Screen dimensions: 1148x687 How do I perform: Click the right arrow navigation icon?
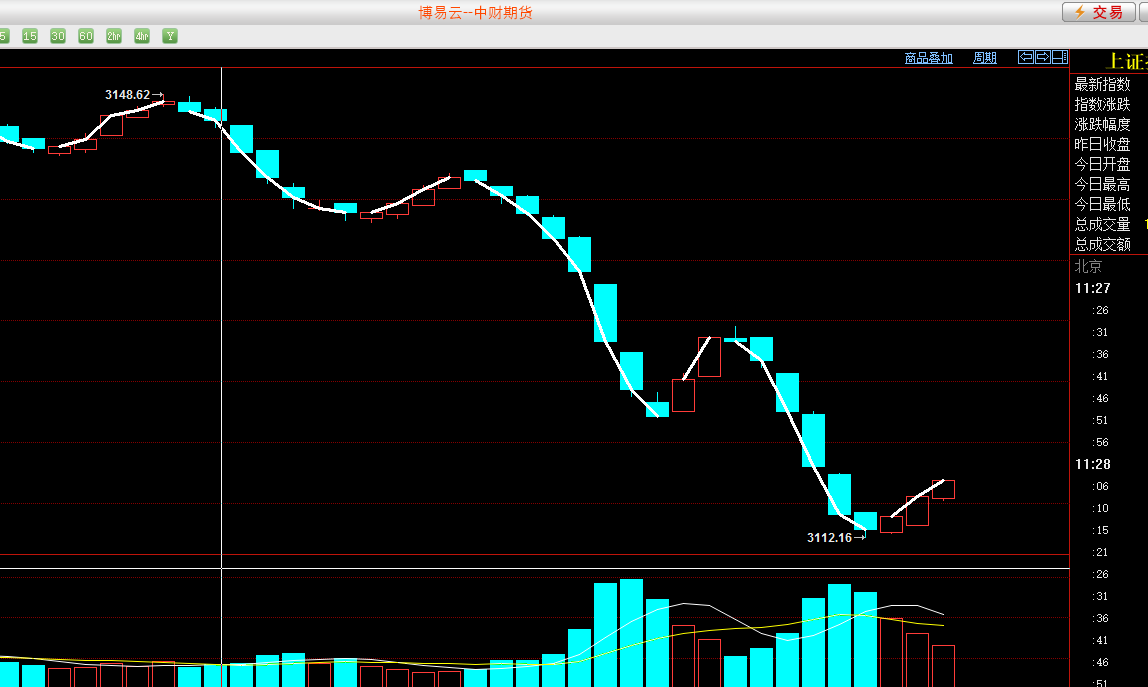tap(1042, 57)
